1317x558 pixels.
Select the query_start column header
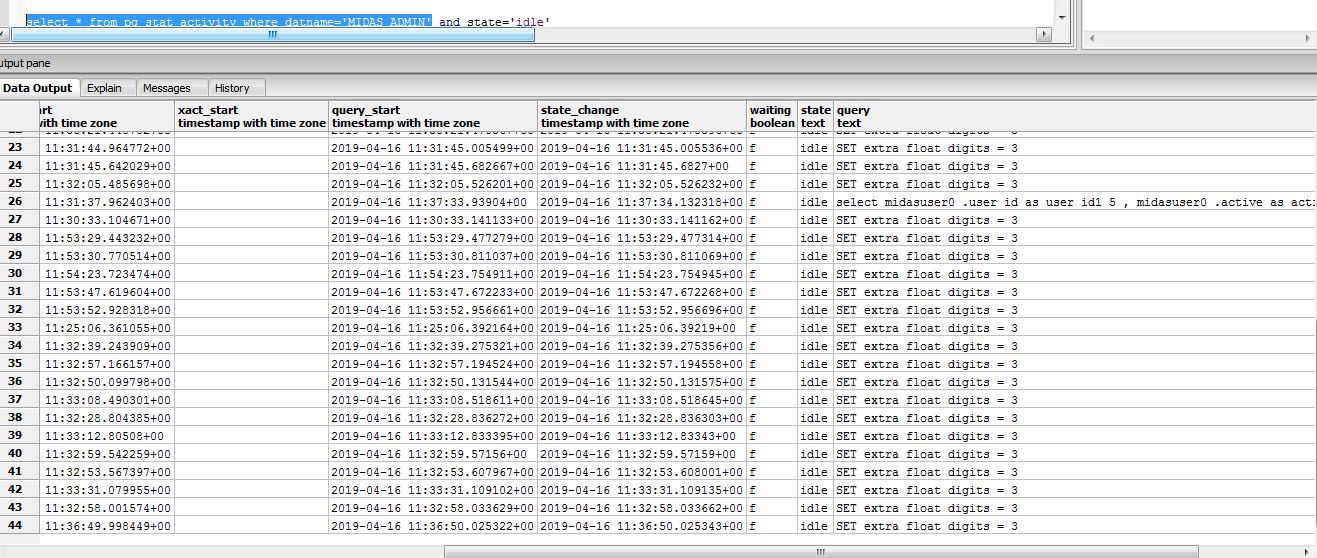click(433, 116)
